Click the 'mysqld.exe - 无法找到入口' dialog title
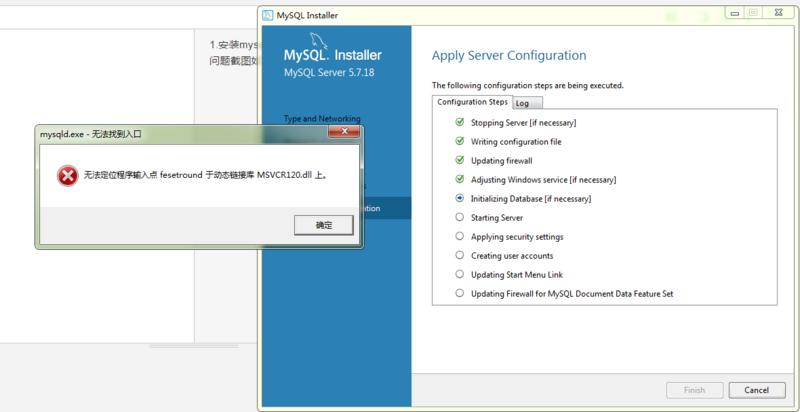 point(90,135)
